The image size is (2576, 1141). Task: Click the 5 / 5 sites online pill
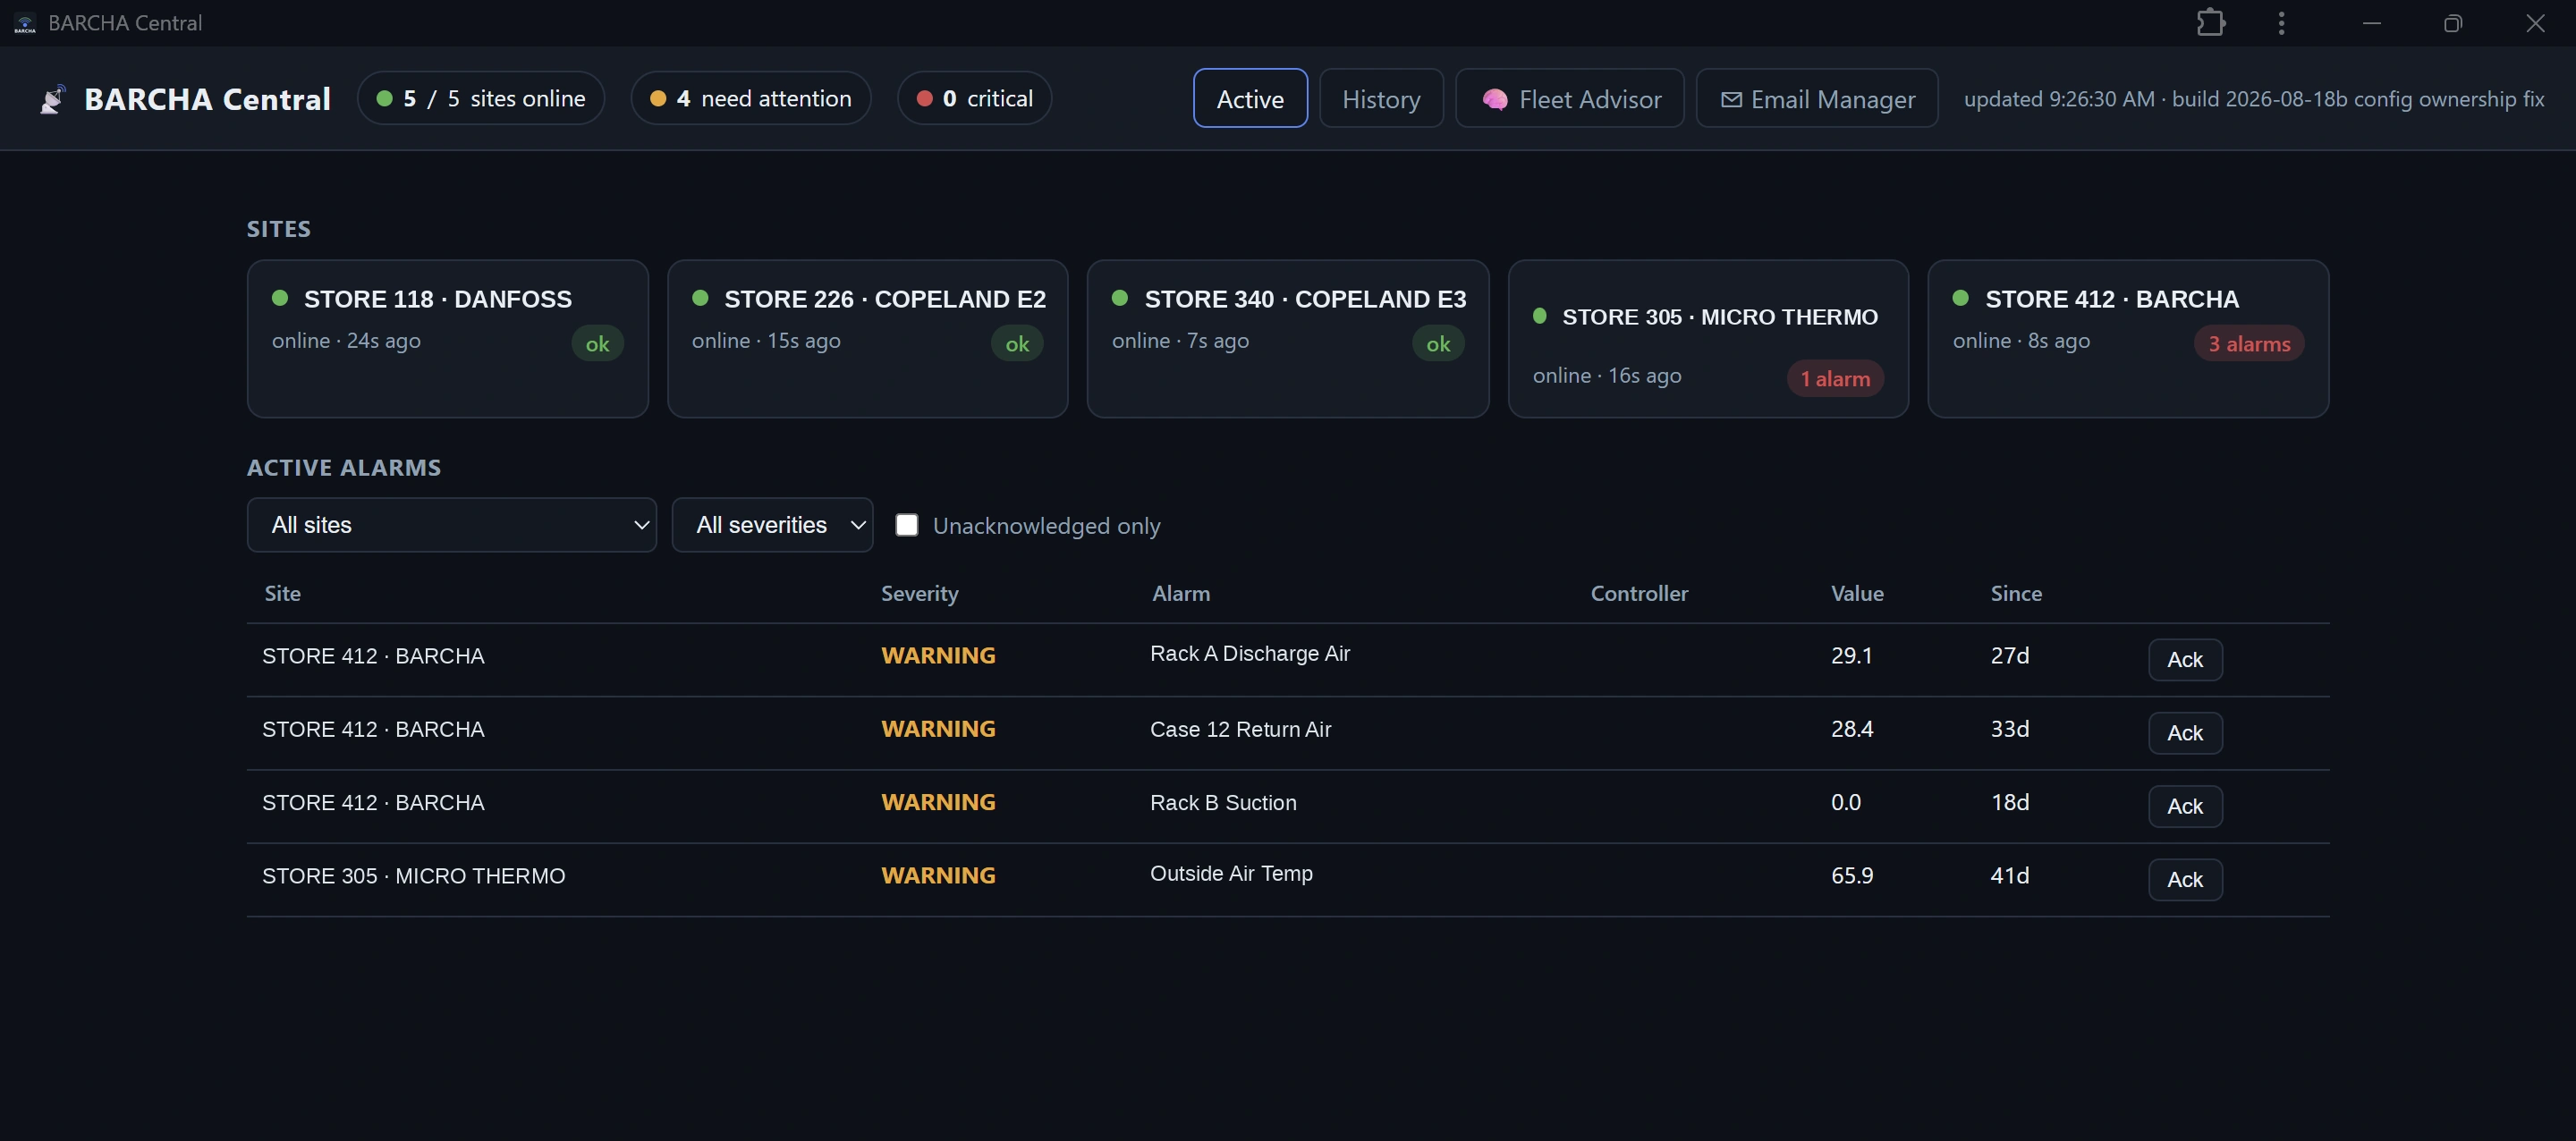pyautogui.click(x=481, y=98)
